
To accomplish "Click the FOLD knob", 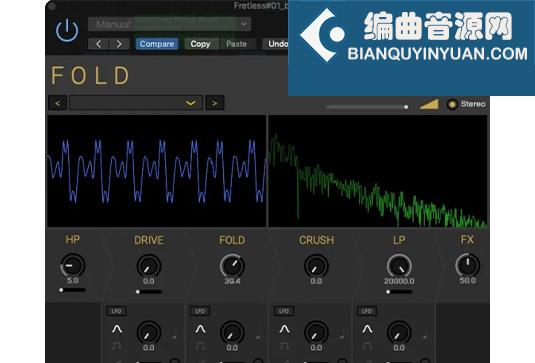I will 232,265.
